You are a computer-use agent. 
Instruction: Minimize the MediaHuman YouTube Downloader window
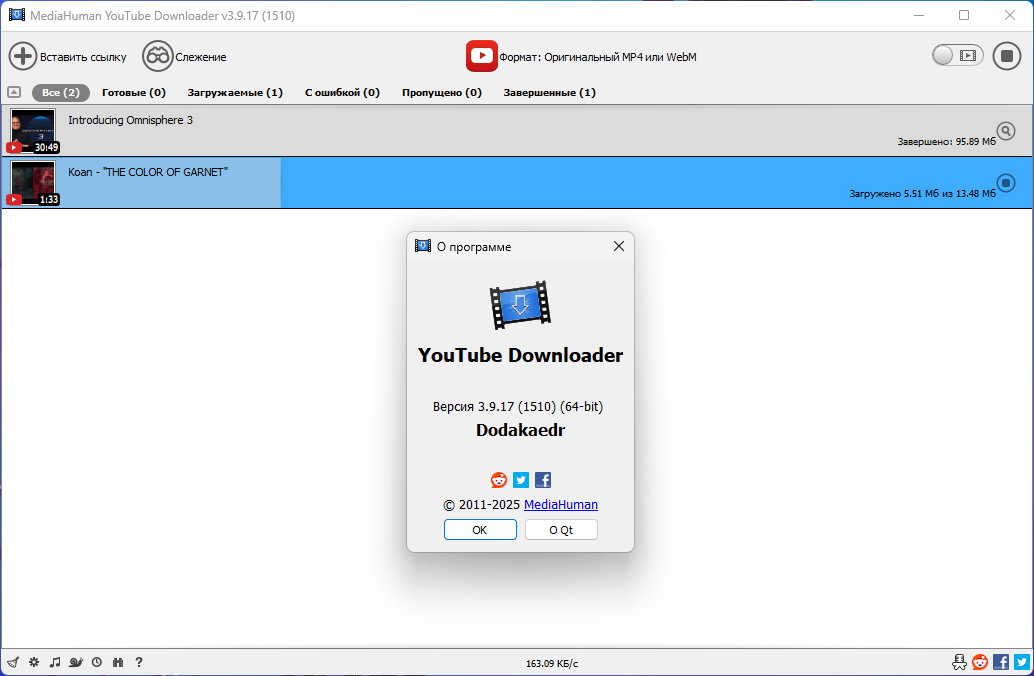(x=919, y=15)
